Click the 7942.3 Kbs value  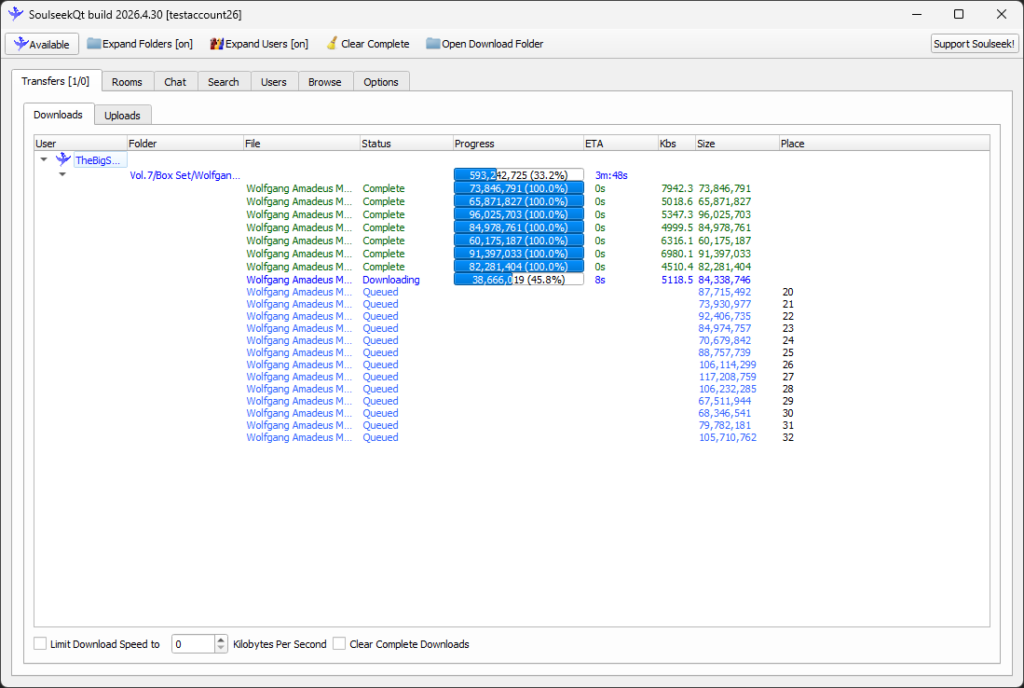click(677, 188)
